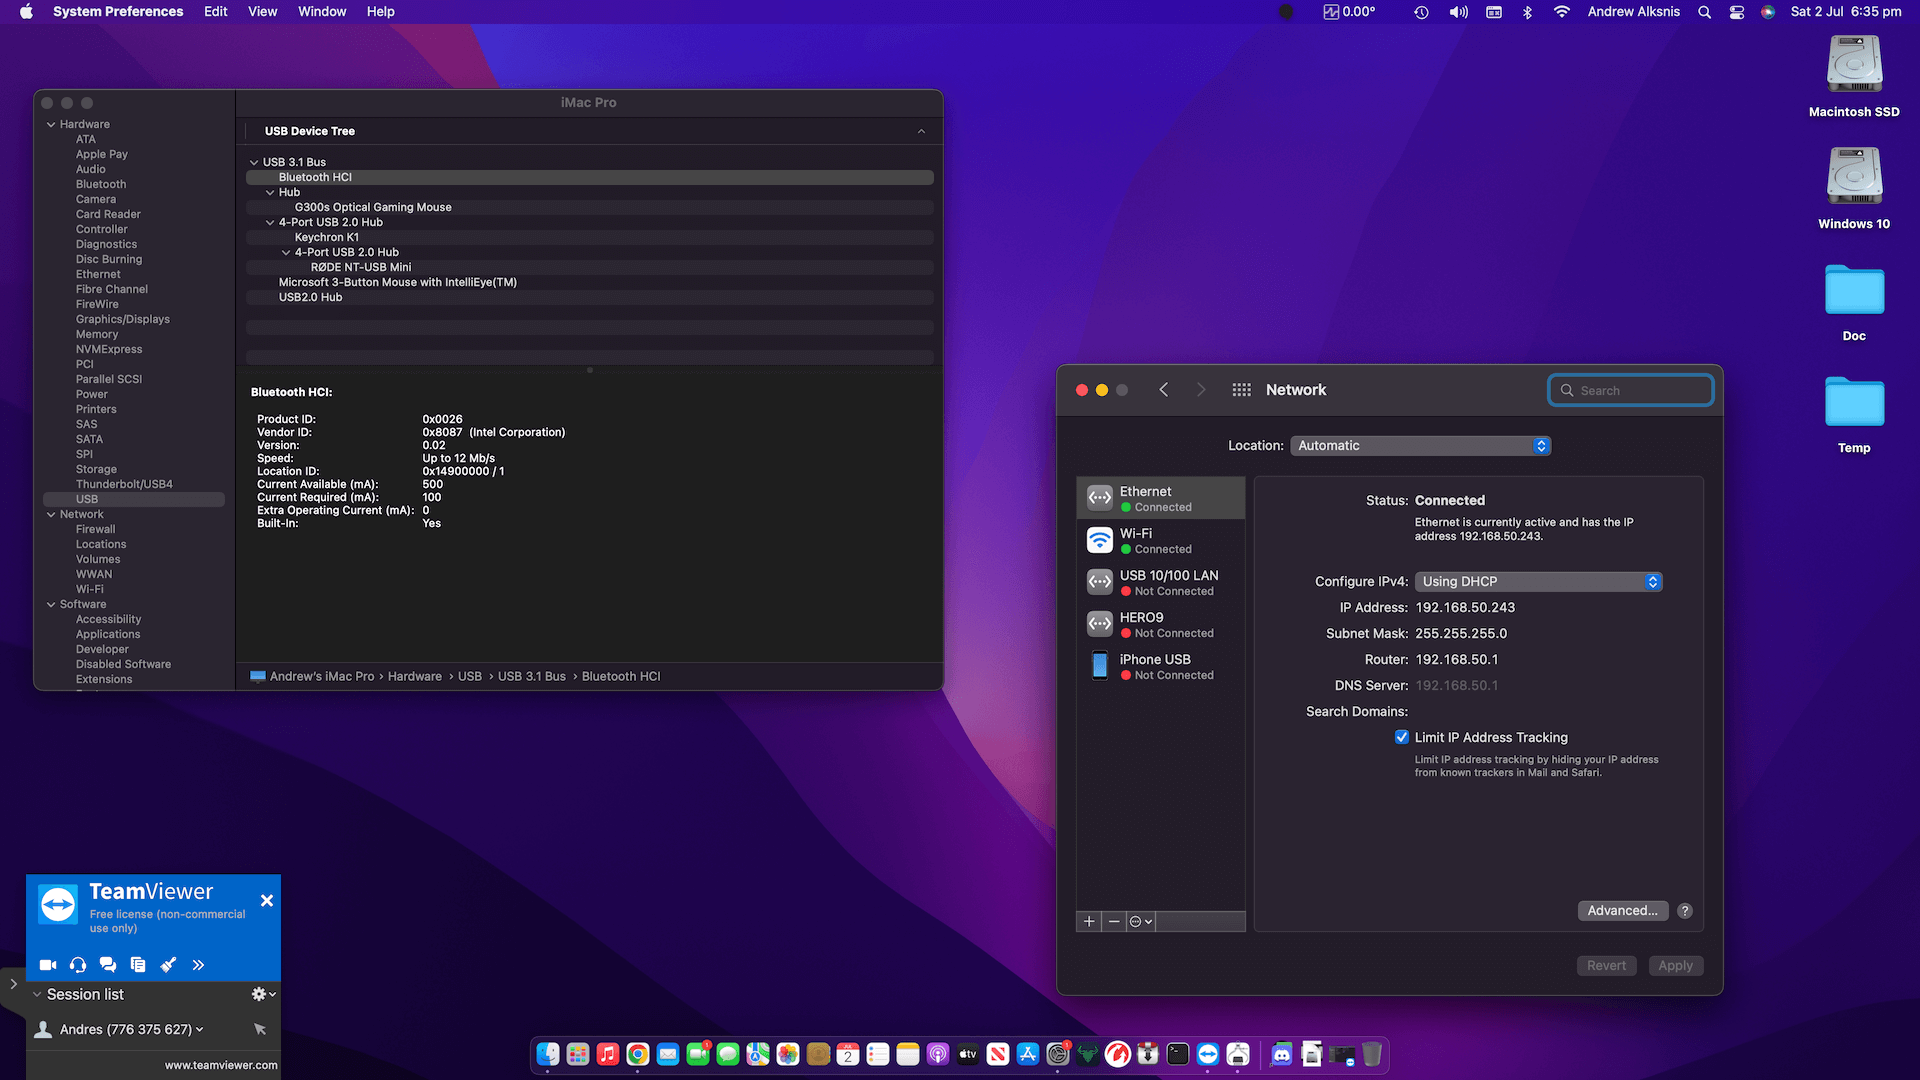Click TeamViewer file transfer documents icon
Viewport: 1920px width, 1080px height.
(138, 965)
